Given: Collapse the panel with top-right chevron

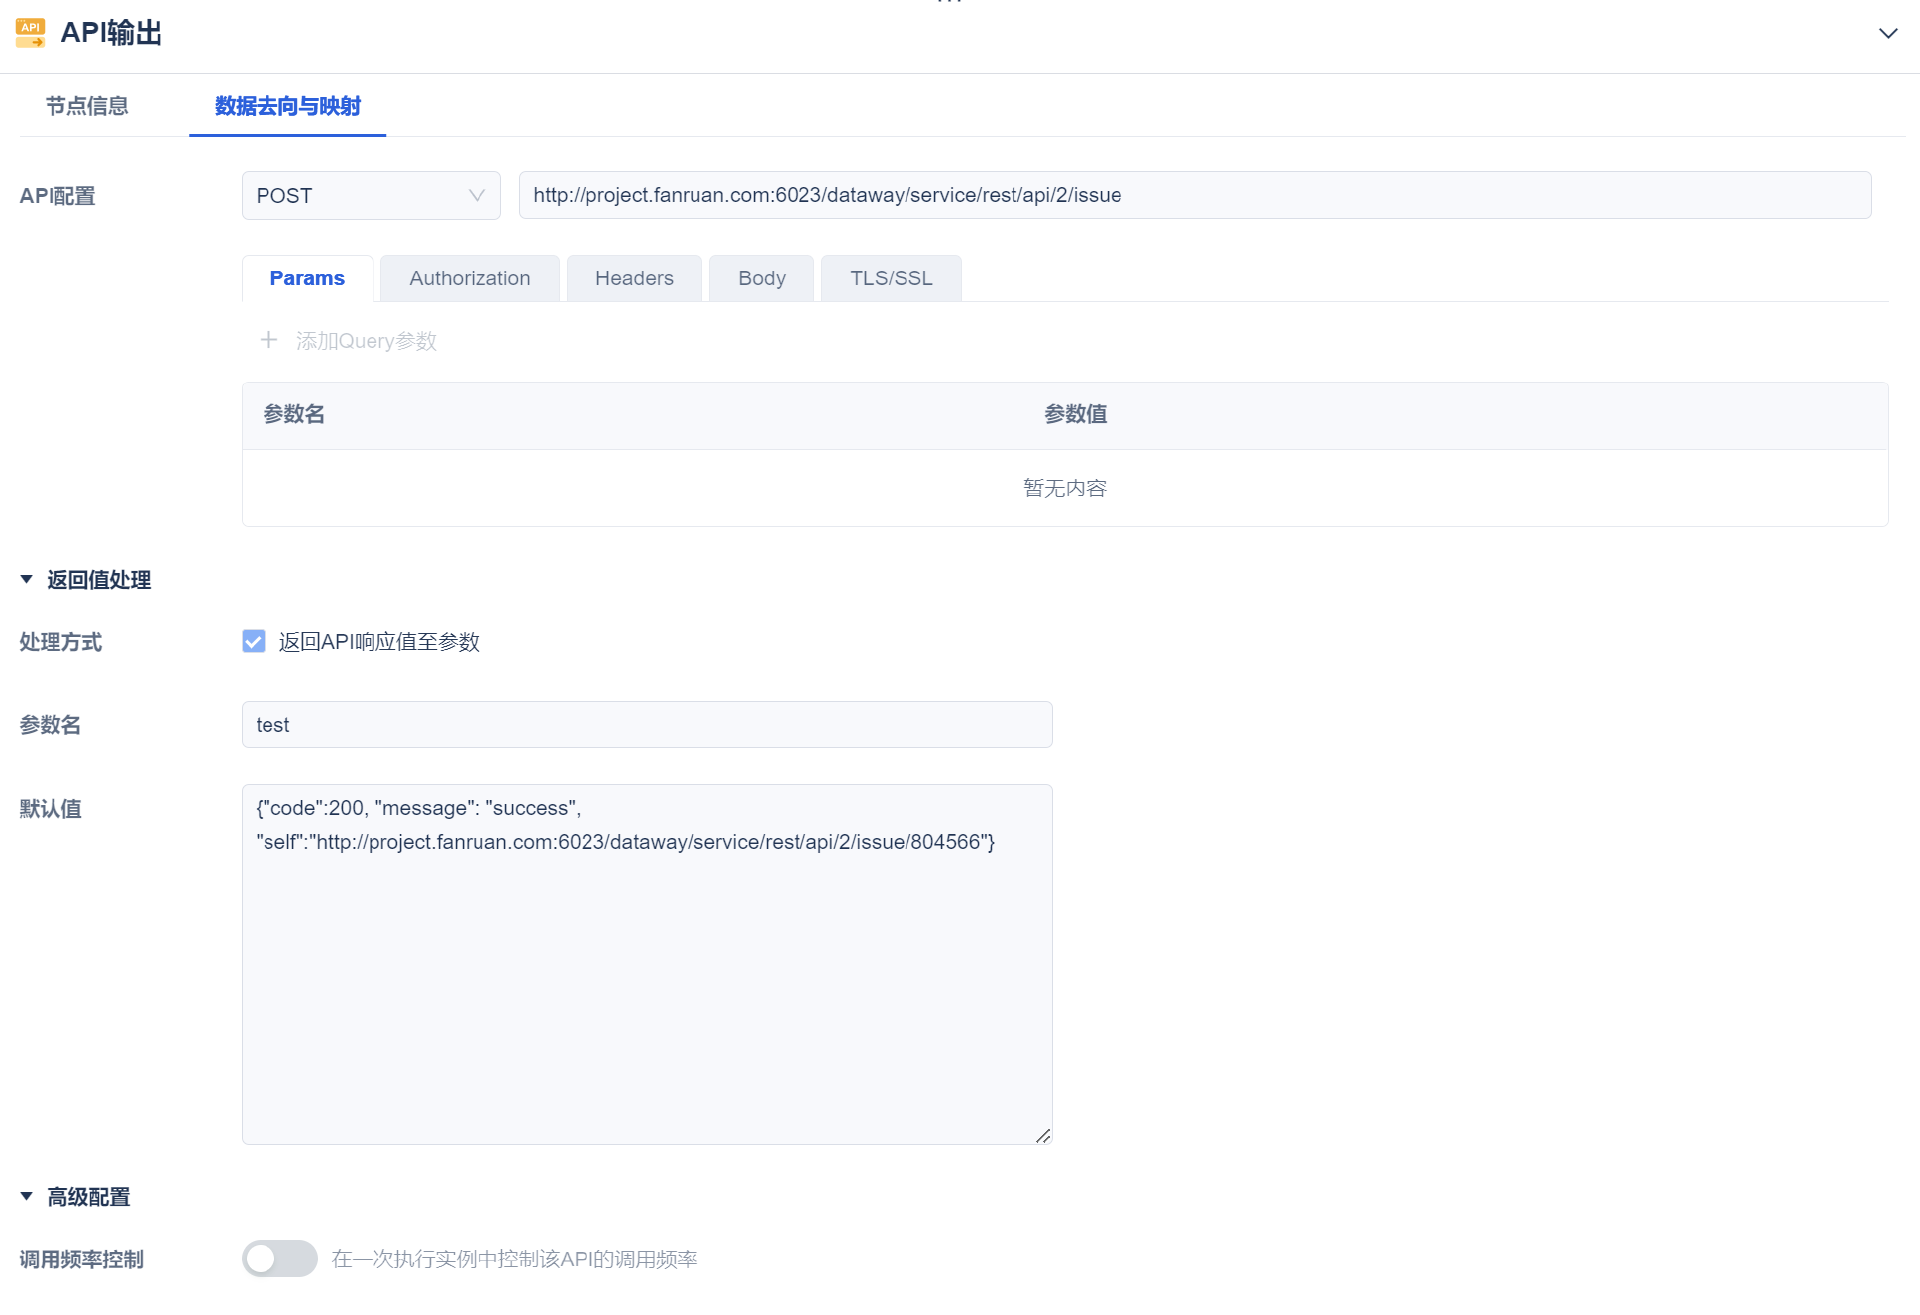Looking at the screenshot, I should pos(1888,33).
